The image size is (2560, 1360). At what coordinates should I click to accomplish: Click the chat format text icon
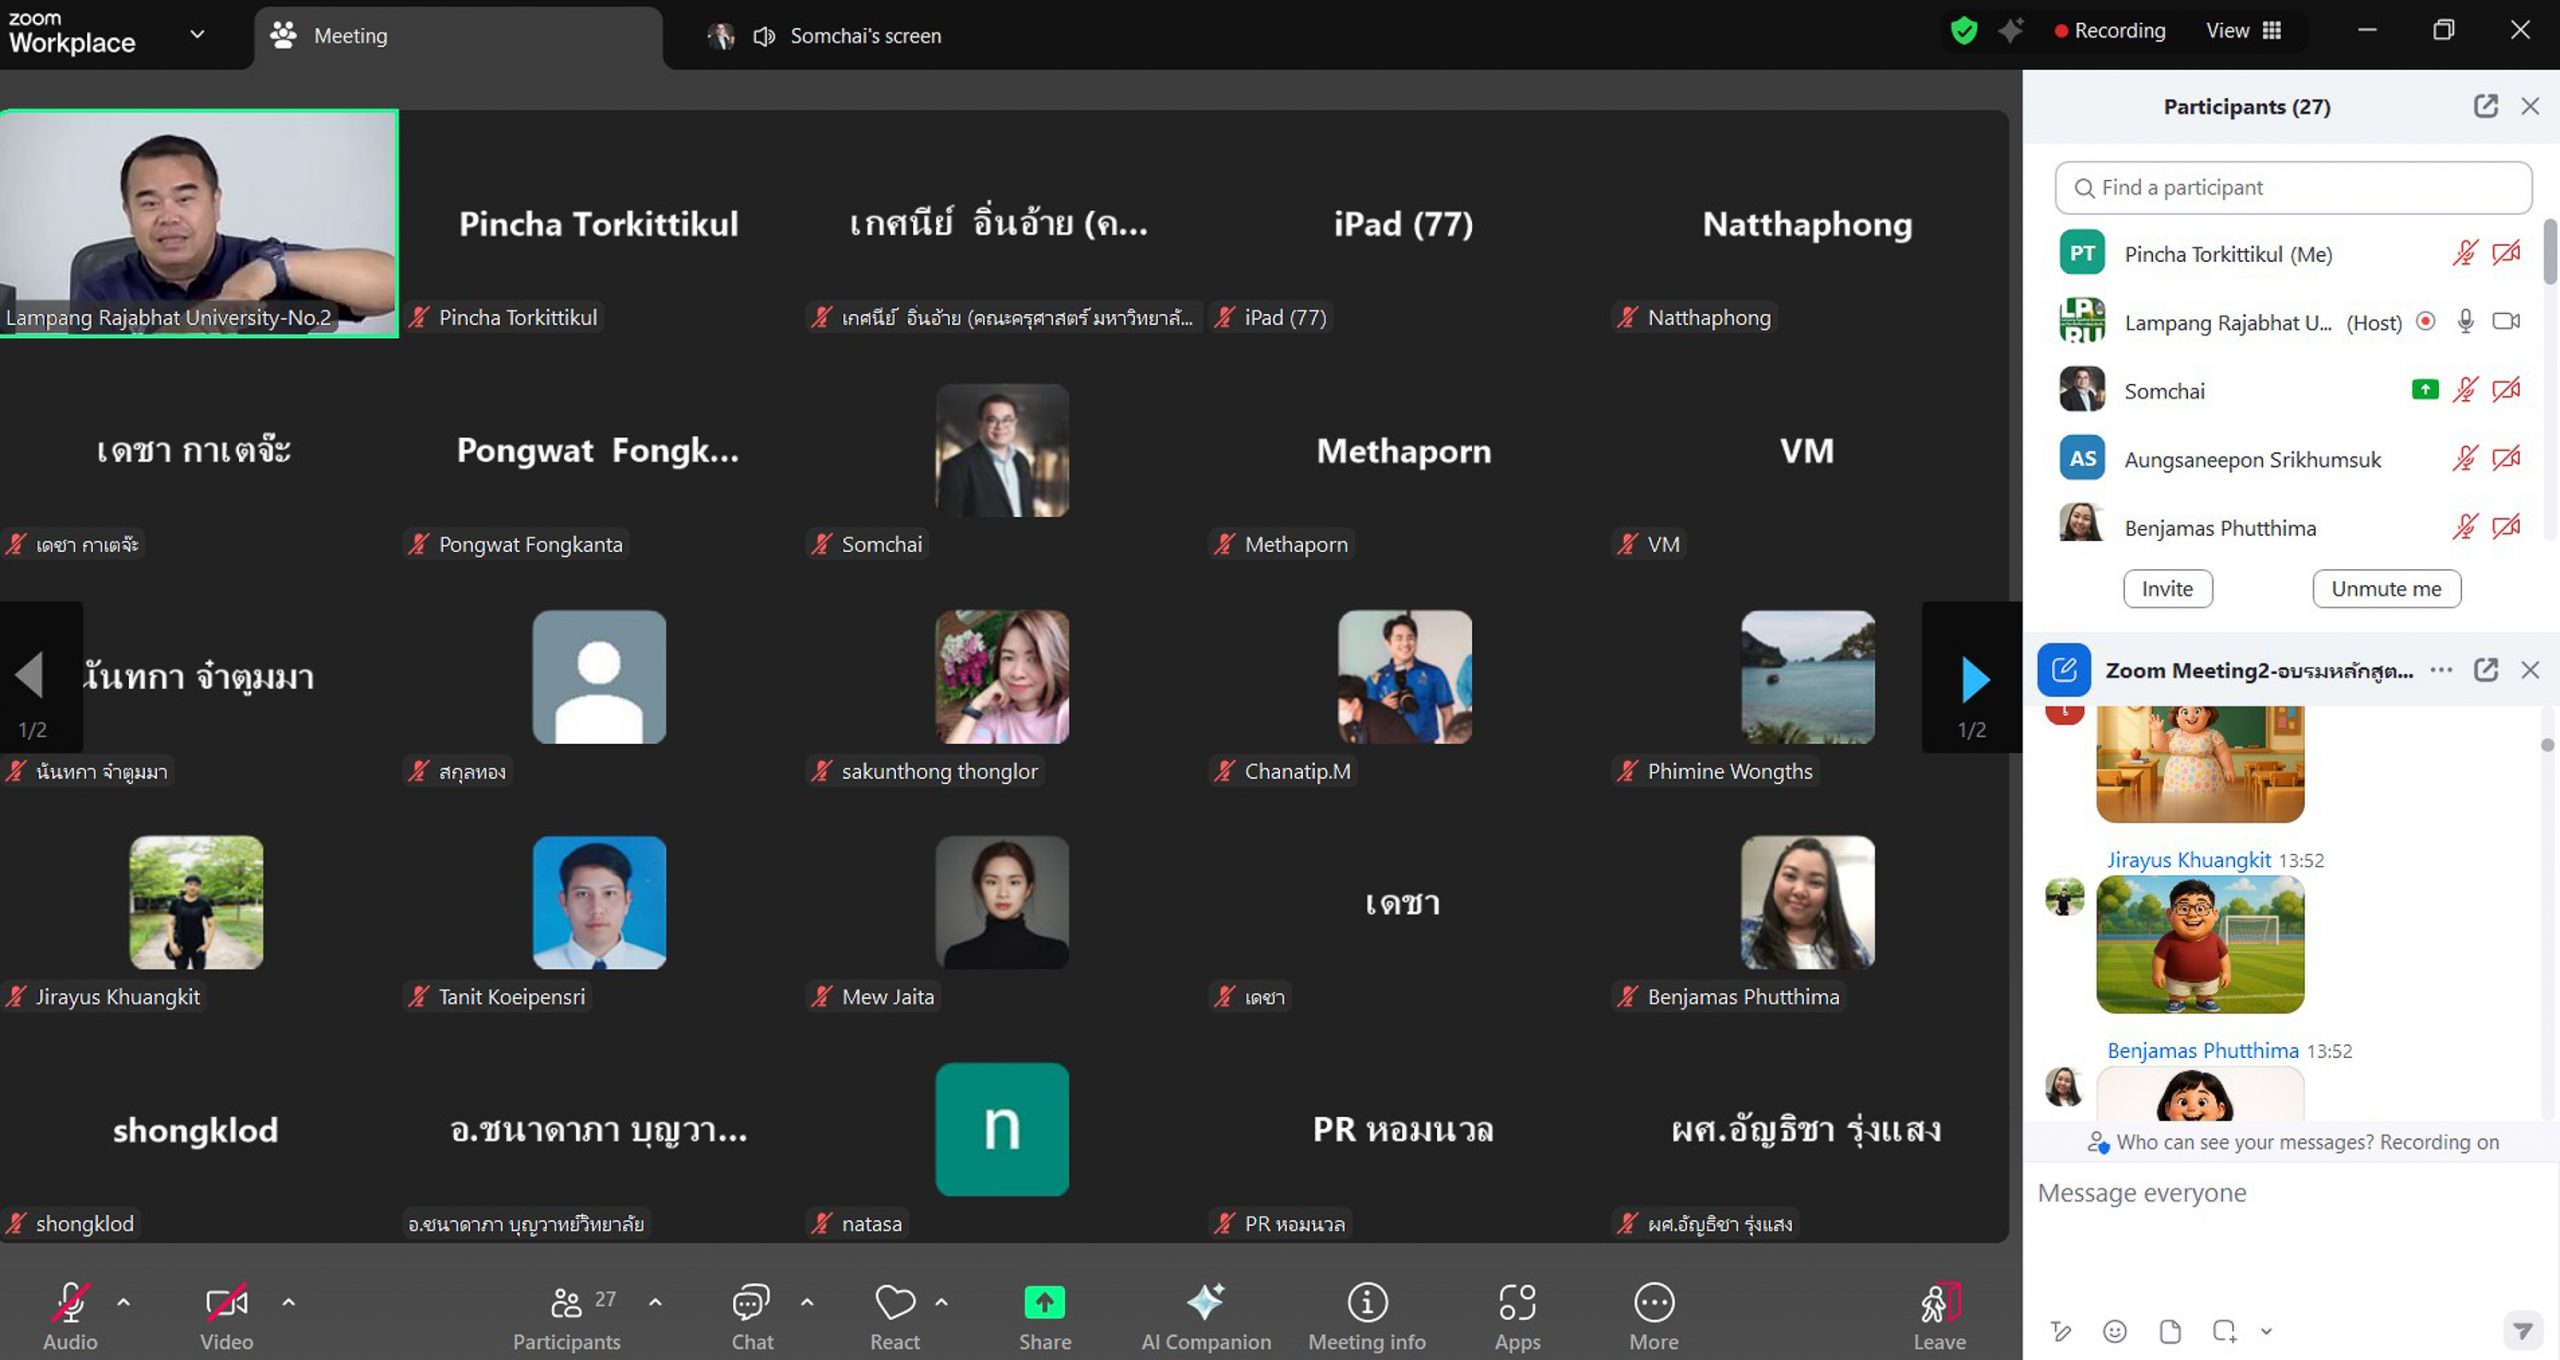pyautogui.click(x=2061, y=1331)
